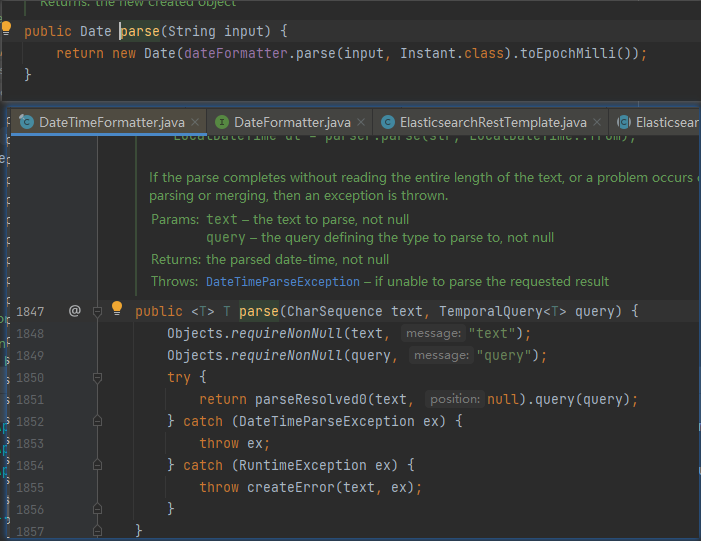
Task: Click the @ gutter marker at line 1847
Action: (x=74, y=311)
